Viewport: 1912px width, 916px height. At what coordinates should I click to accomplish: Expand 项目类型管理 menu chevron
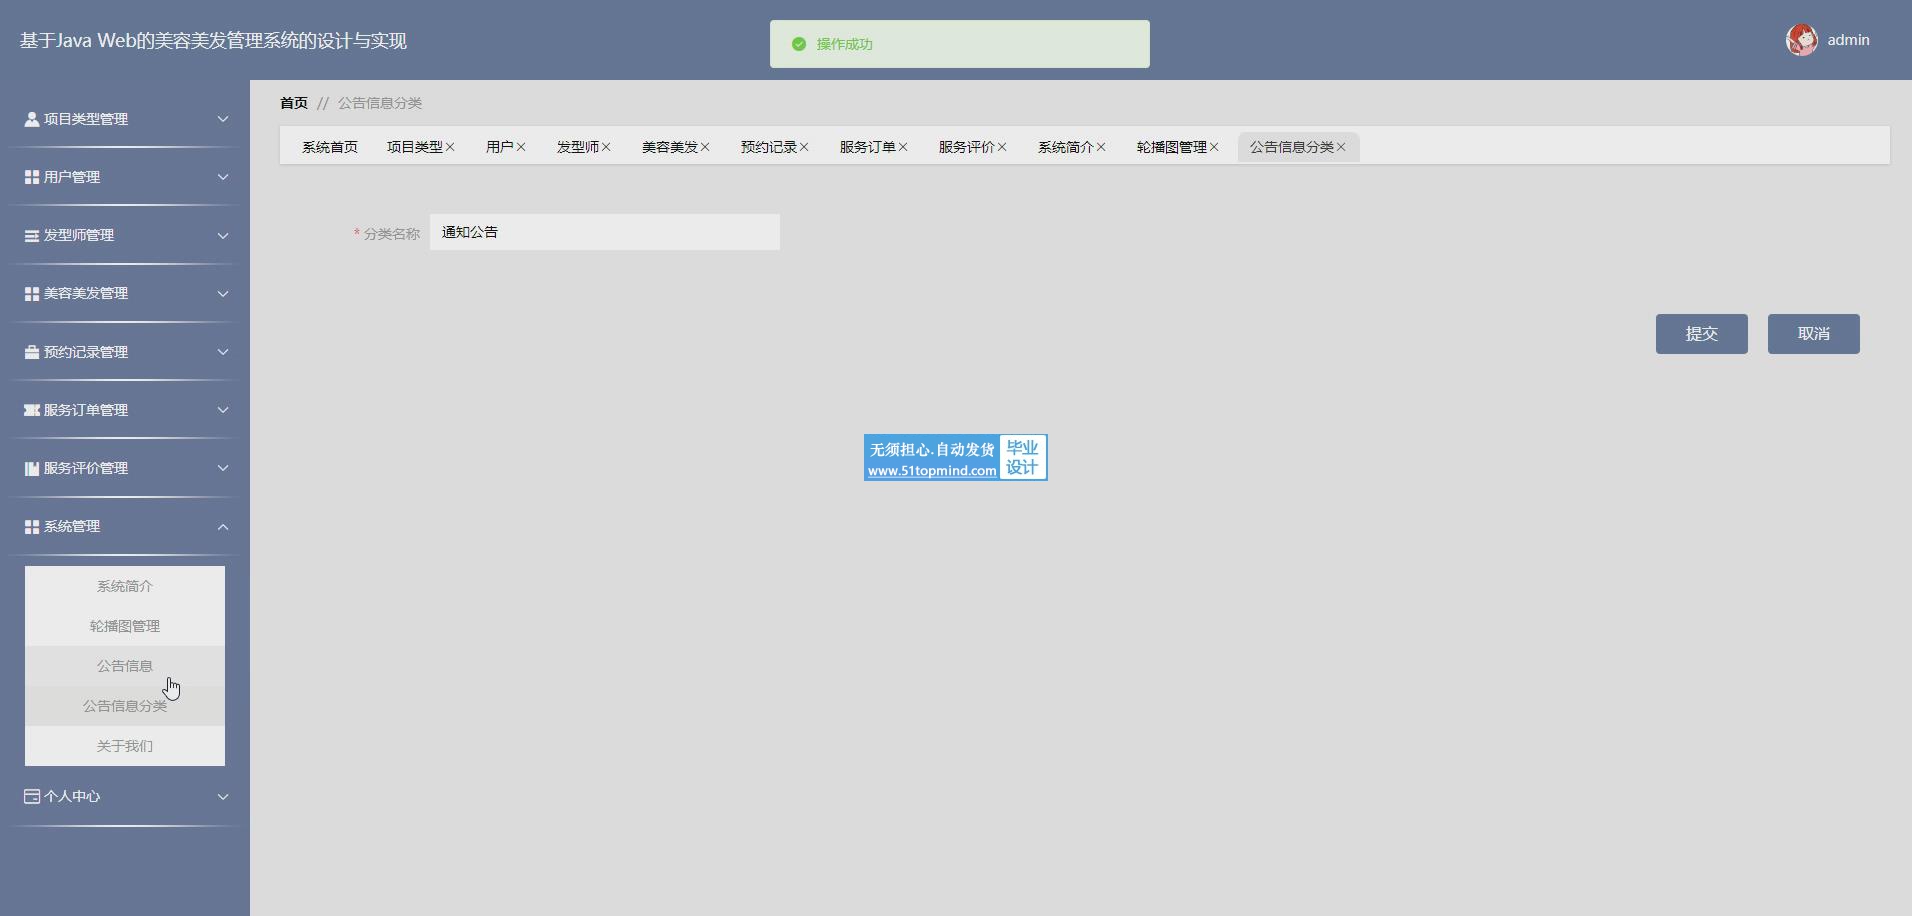pos(223,119)
